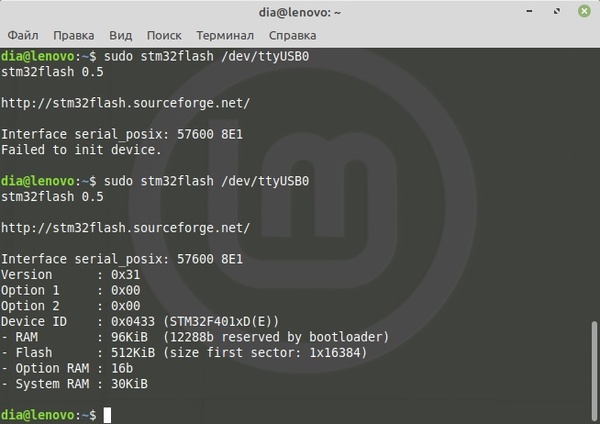Image resolution: width=600 pixels, height=424 pixels.
Task: Click the 'Failed to init device.' message
Action: click(81, 150)
